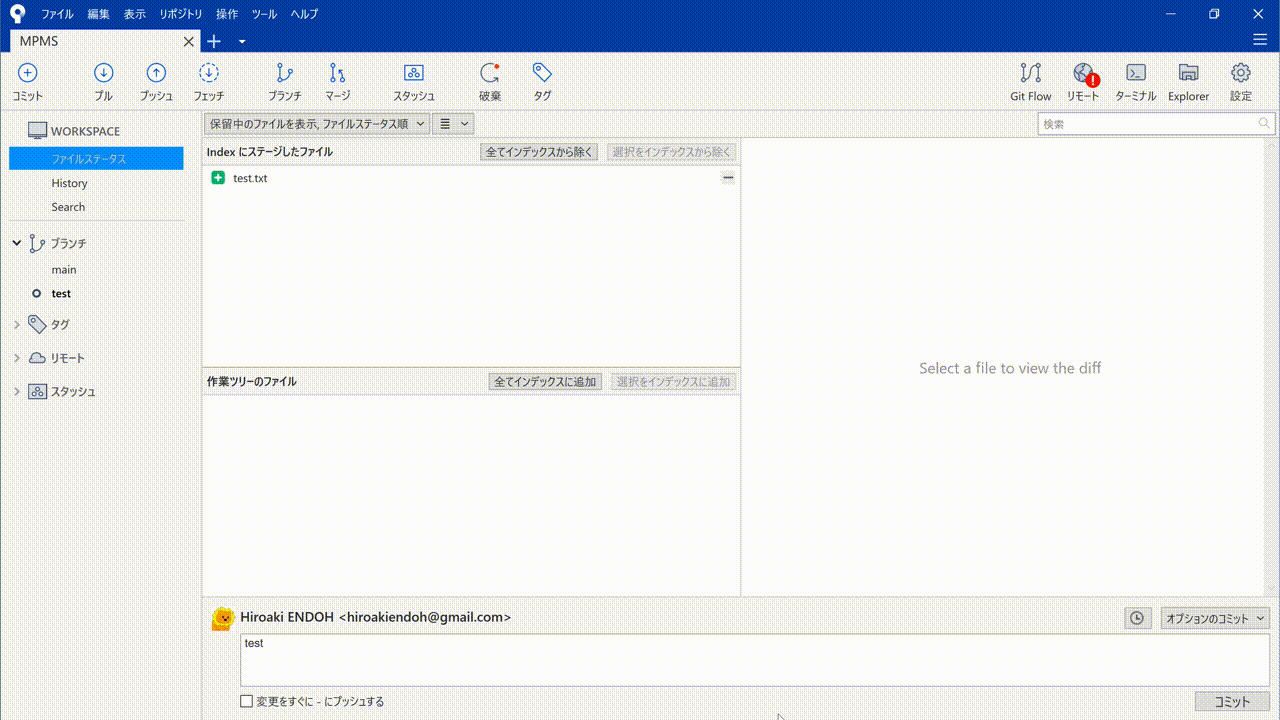Expand the リモート section in sidebar
The height and width of the screenshot is (720, 1280).
(17, 358)
